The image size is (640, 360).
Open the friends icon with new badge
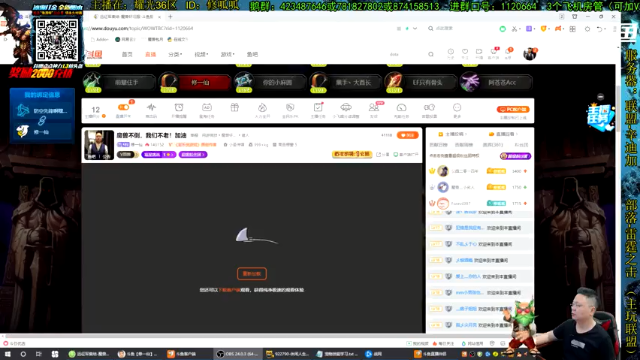click(x=373, y=107)
